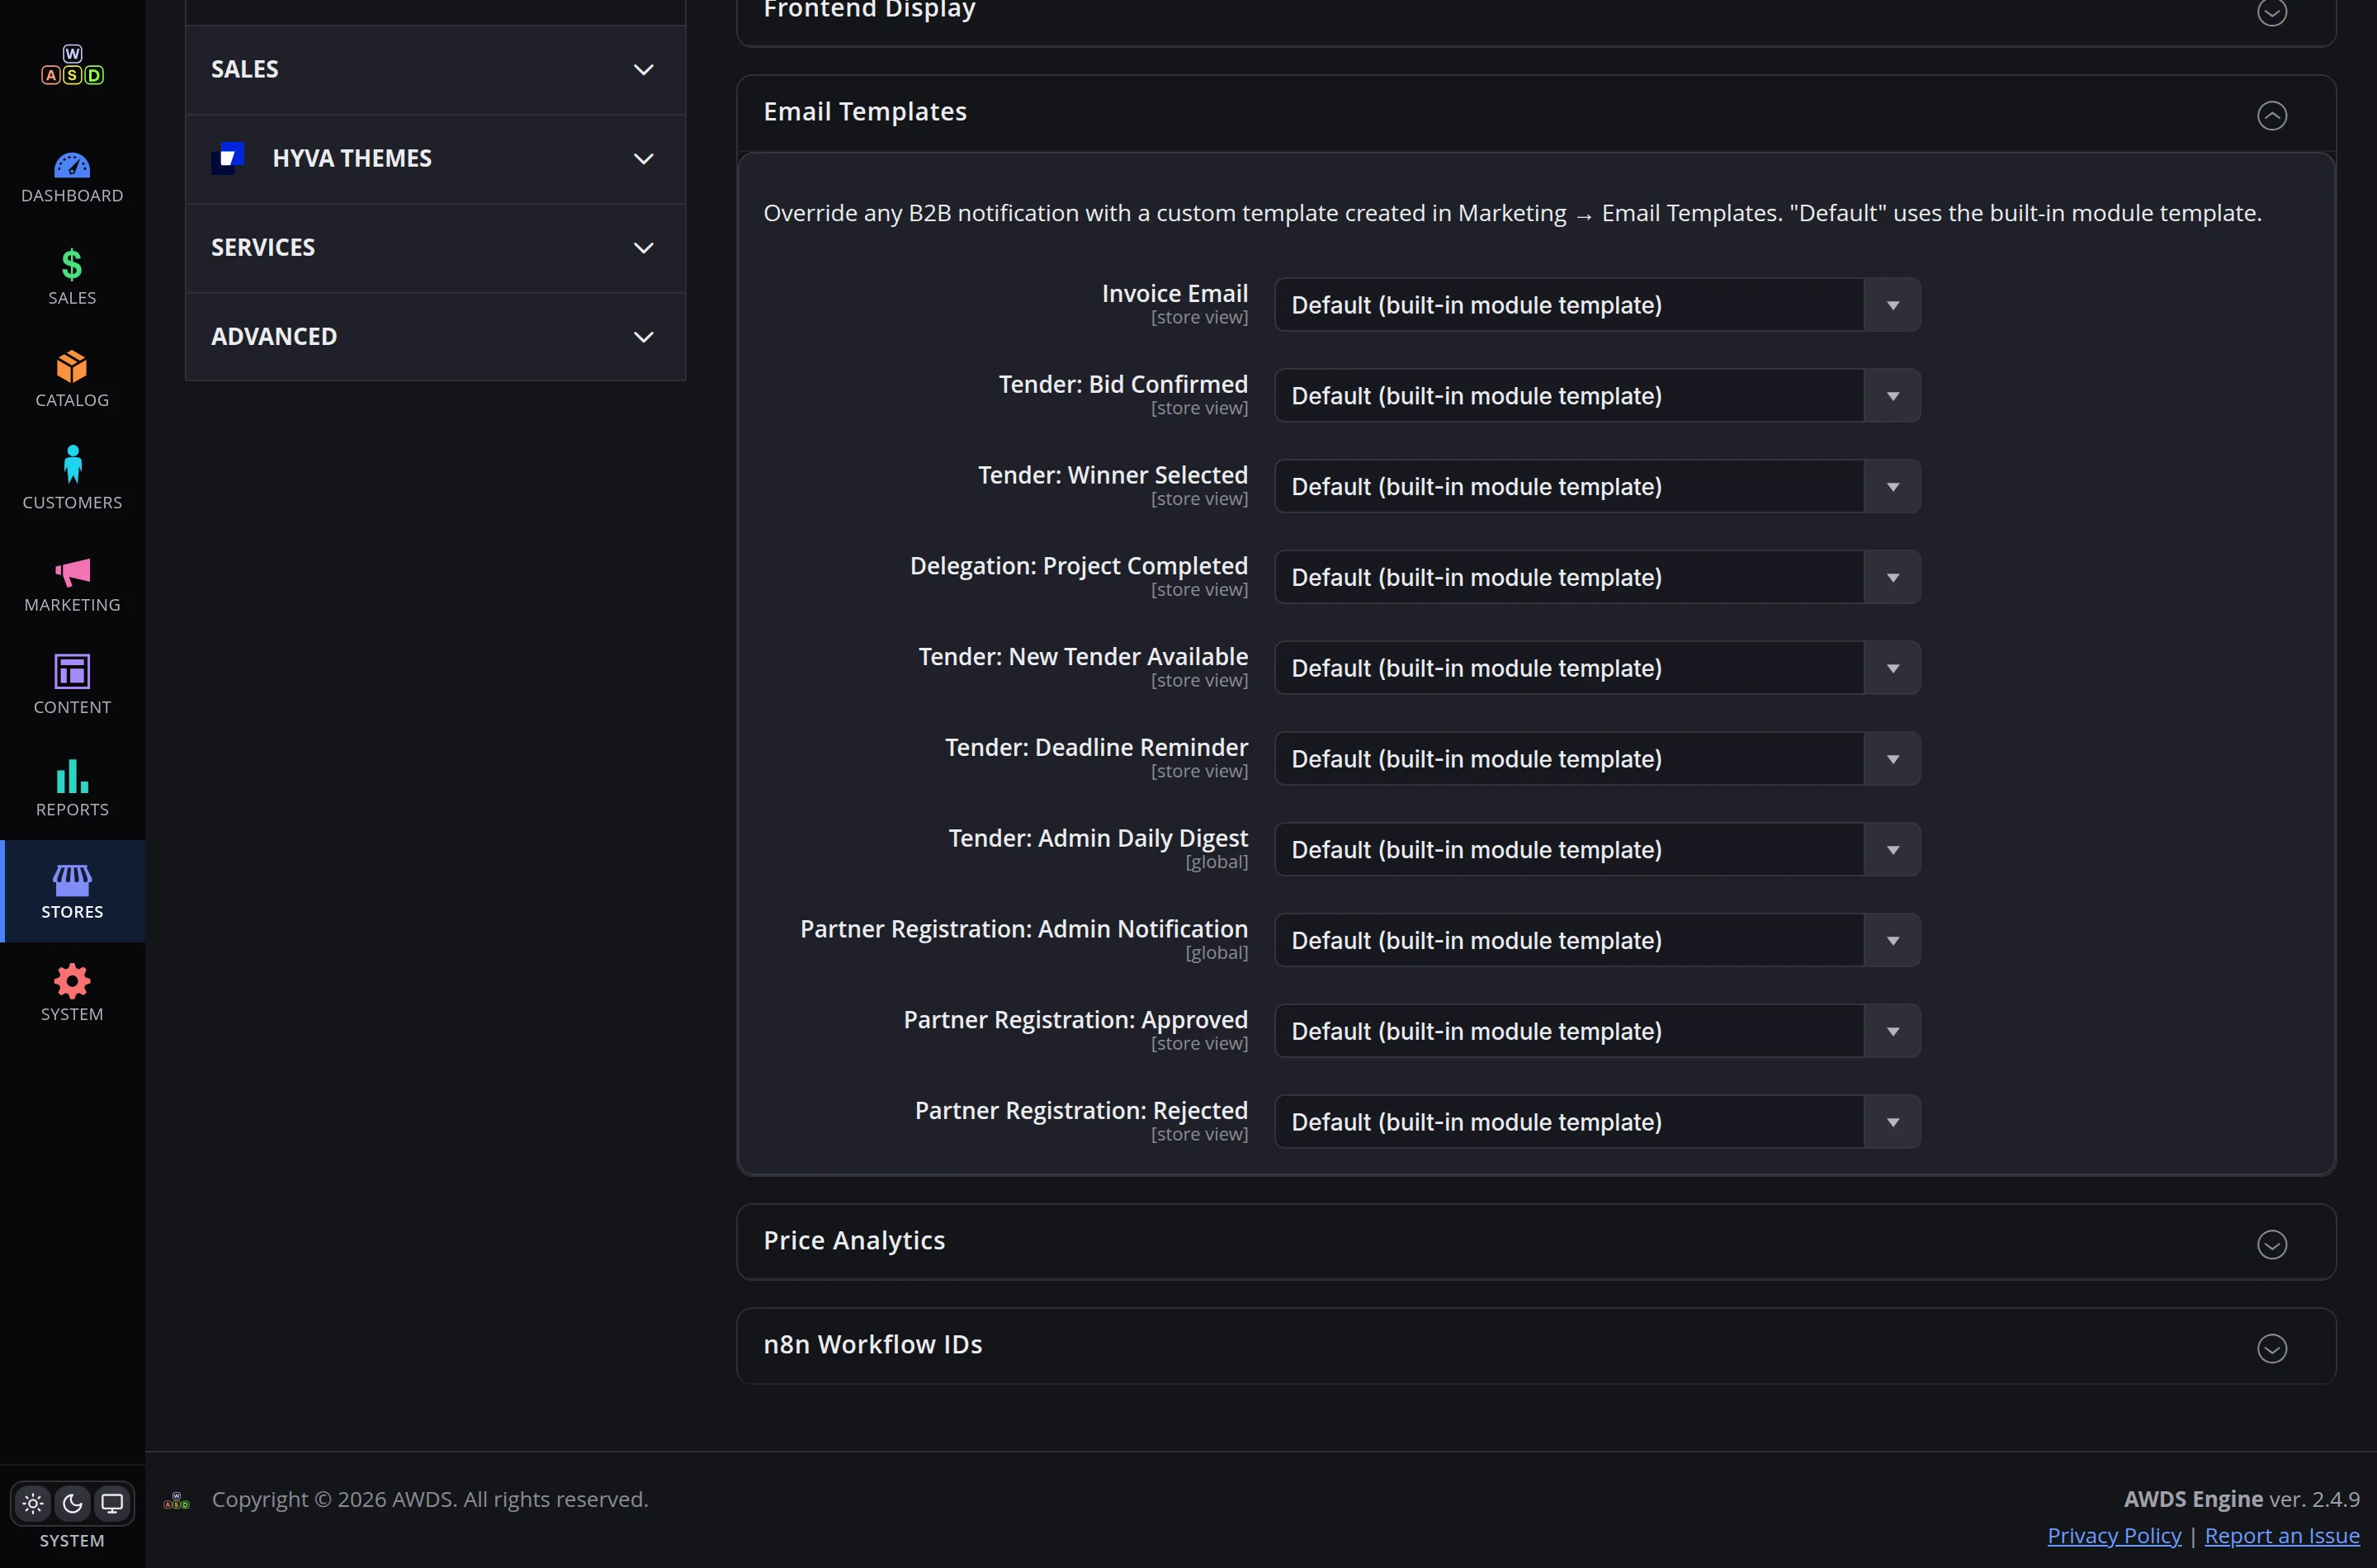Click the copyright 2026 AWDS text
The height and width of the screenshot is (1568, 2377).
430,1500
